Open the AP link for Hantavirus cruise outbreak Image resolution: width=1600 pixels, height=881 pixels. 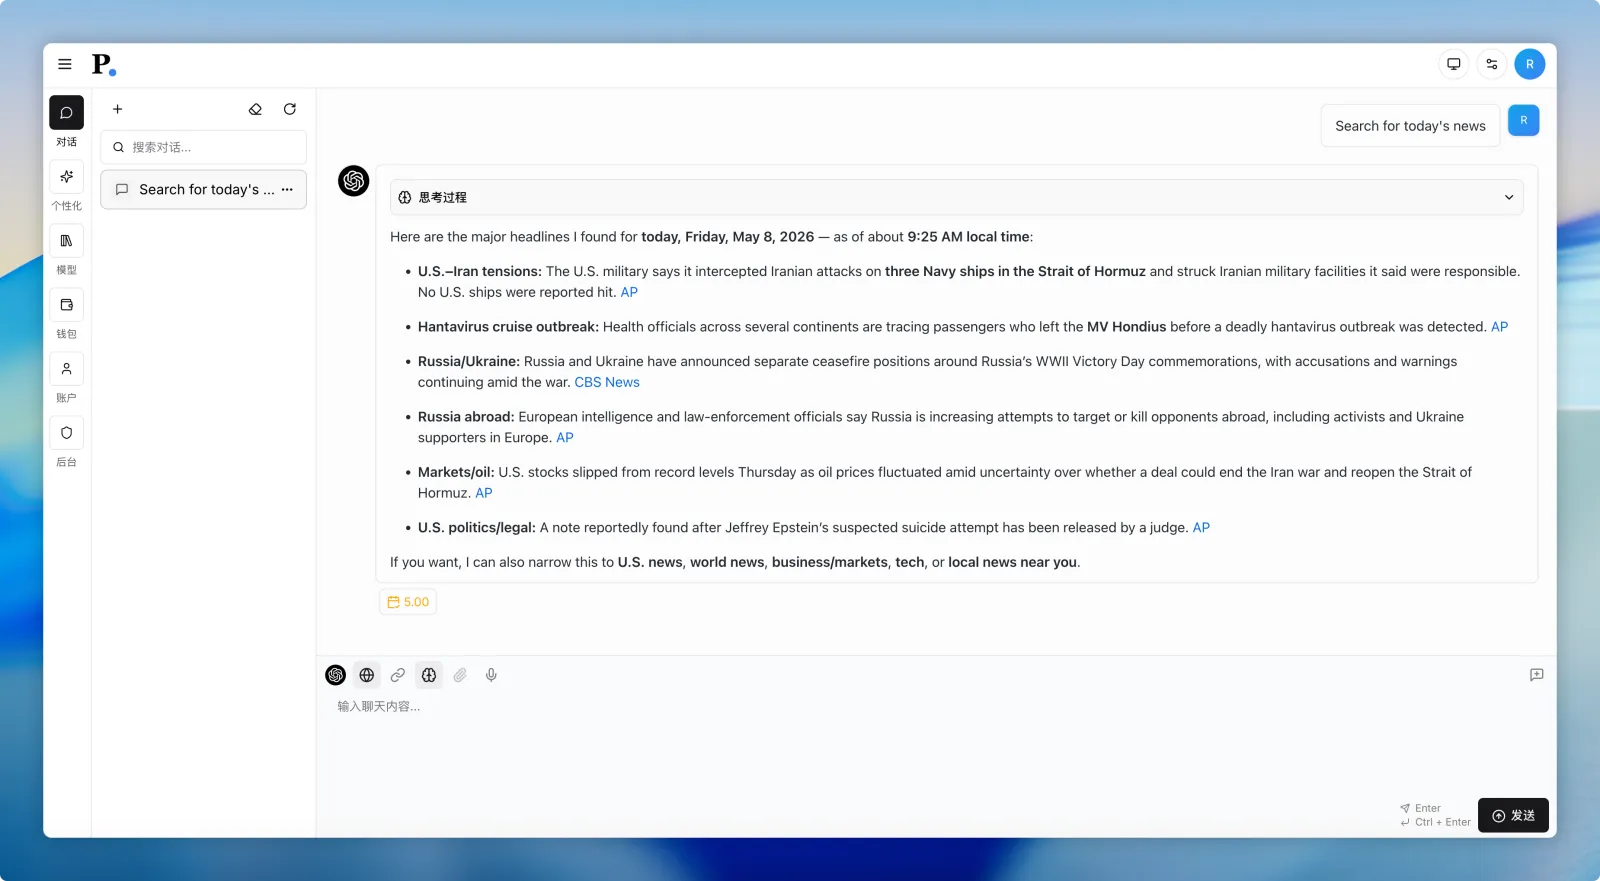tap(1499, 327)
